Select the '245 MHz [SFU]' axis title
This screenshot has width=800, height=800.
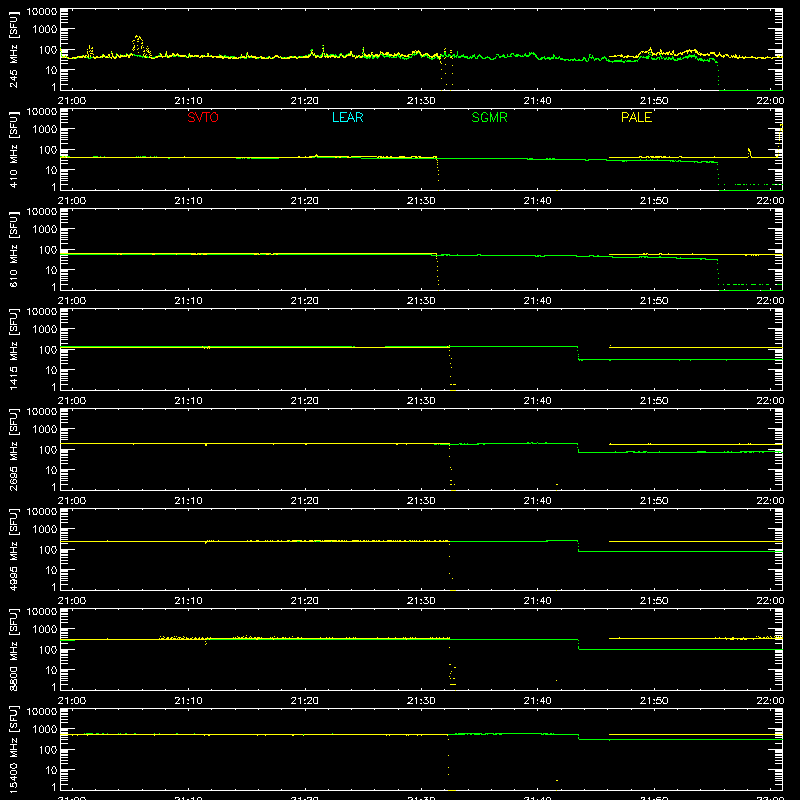(13, 49)
